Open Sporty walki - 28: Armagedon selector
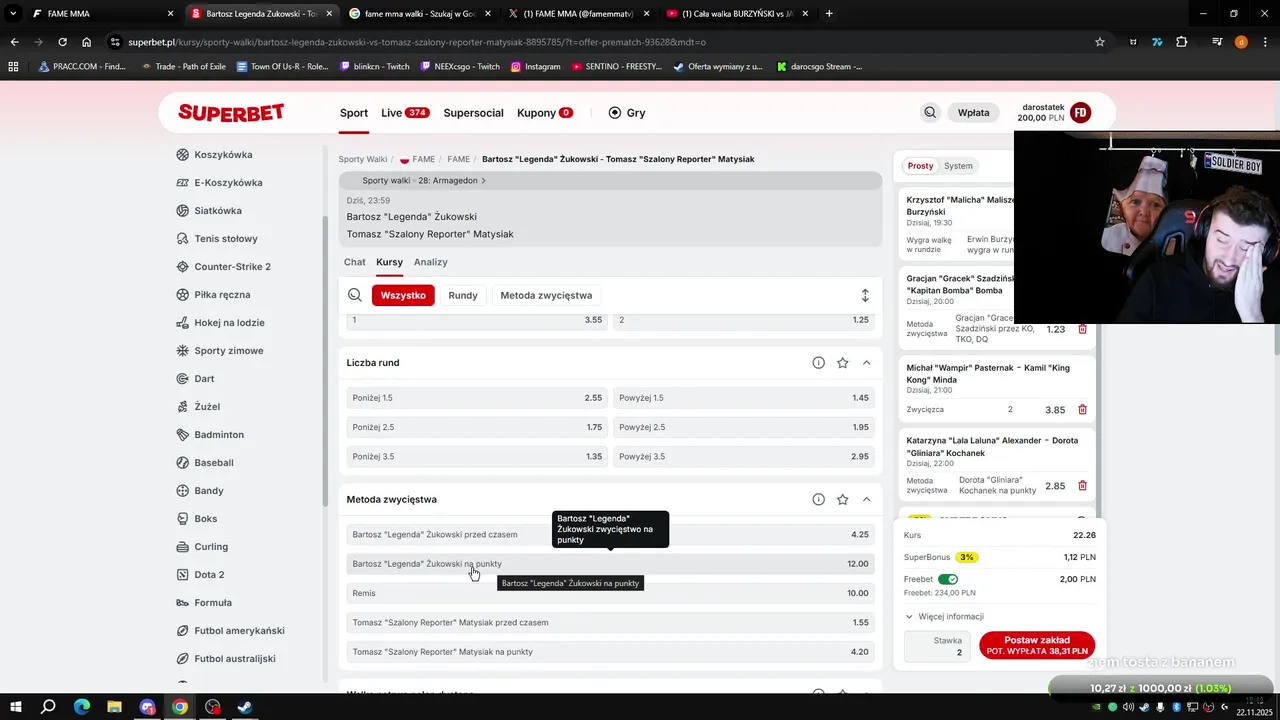The image size is (1280, 720). (424, 181)
